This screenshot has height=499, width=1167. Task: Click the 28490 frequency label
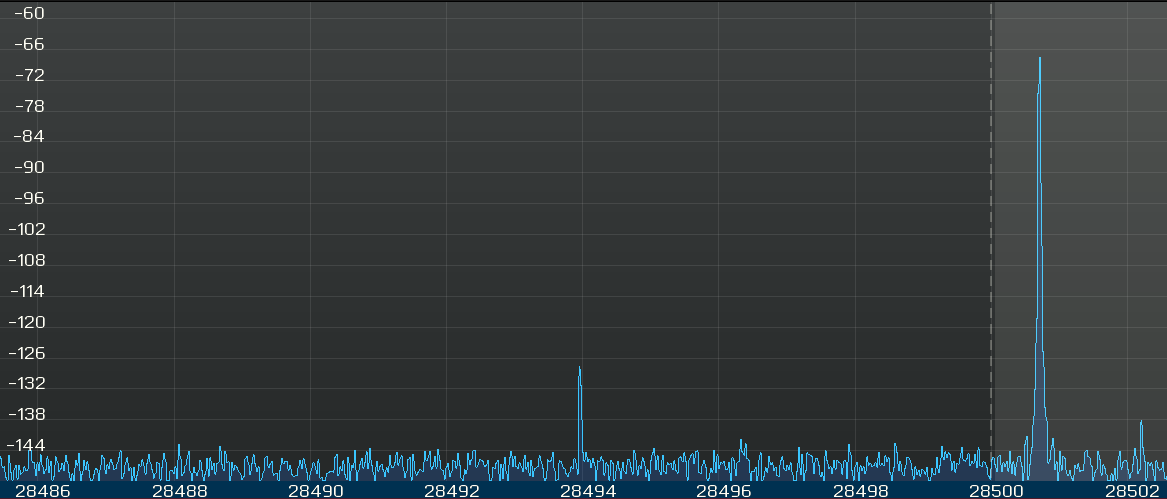click(x=316, y=491)
